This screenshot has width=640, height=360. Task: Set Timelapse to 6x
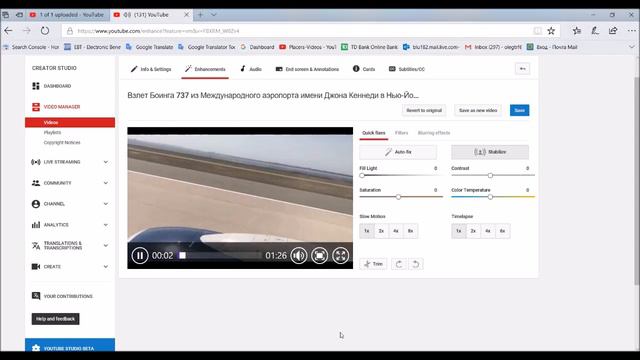[502, 231]
